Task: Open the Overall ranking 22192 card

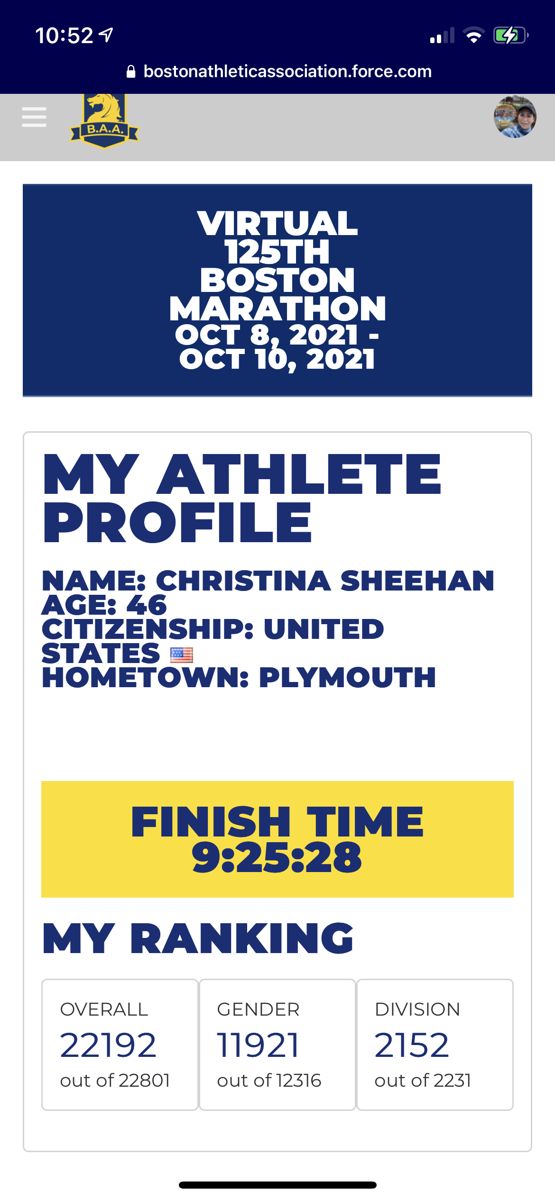Action: (120, 1045)
